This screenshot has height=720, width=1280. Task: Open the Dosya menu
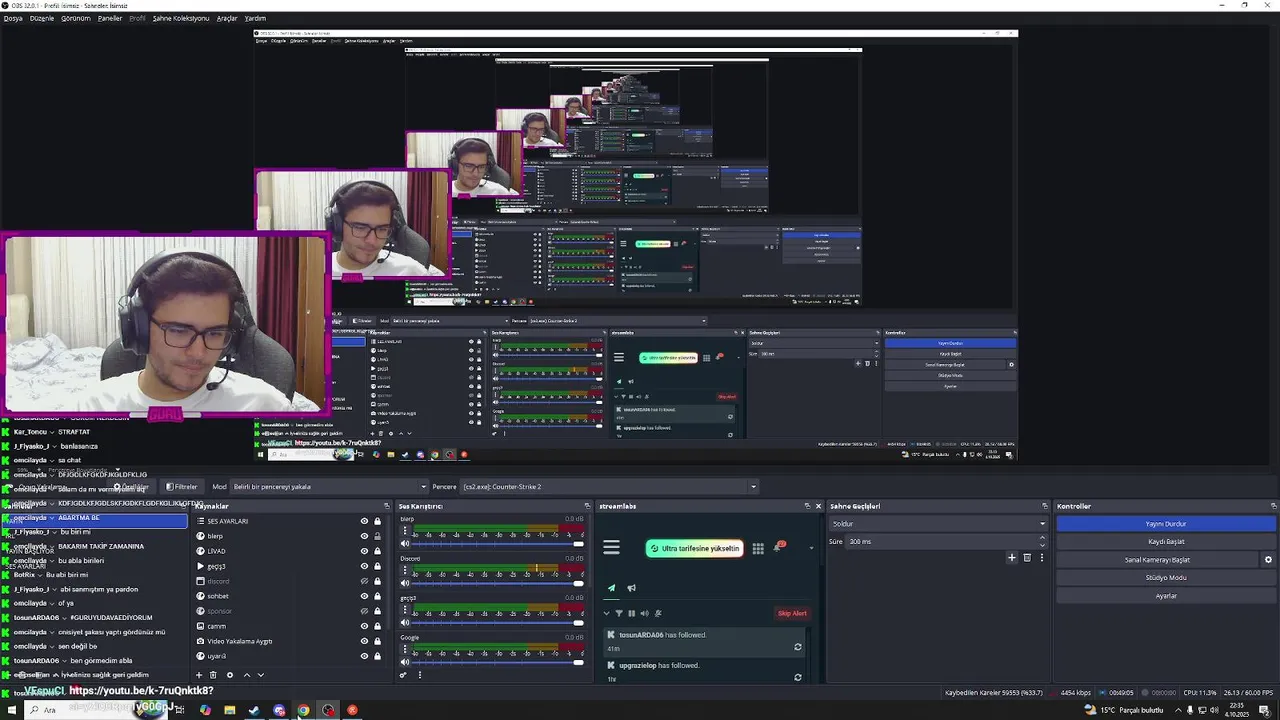click(x=12, y=18)
